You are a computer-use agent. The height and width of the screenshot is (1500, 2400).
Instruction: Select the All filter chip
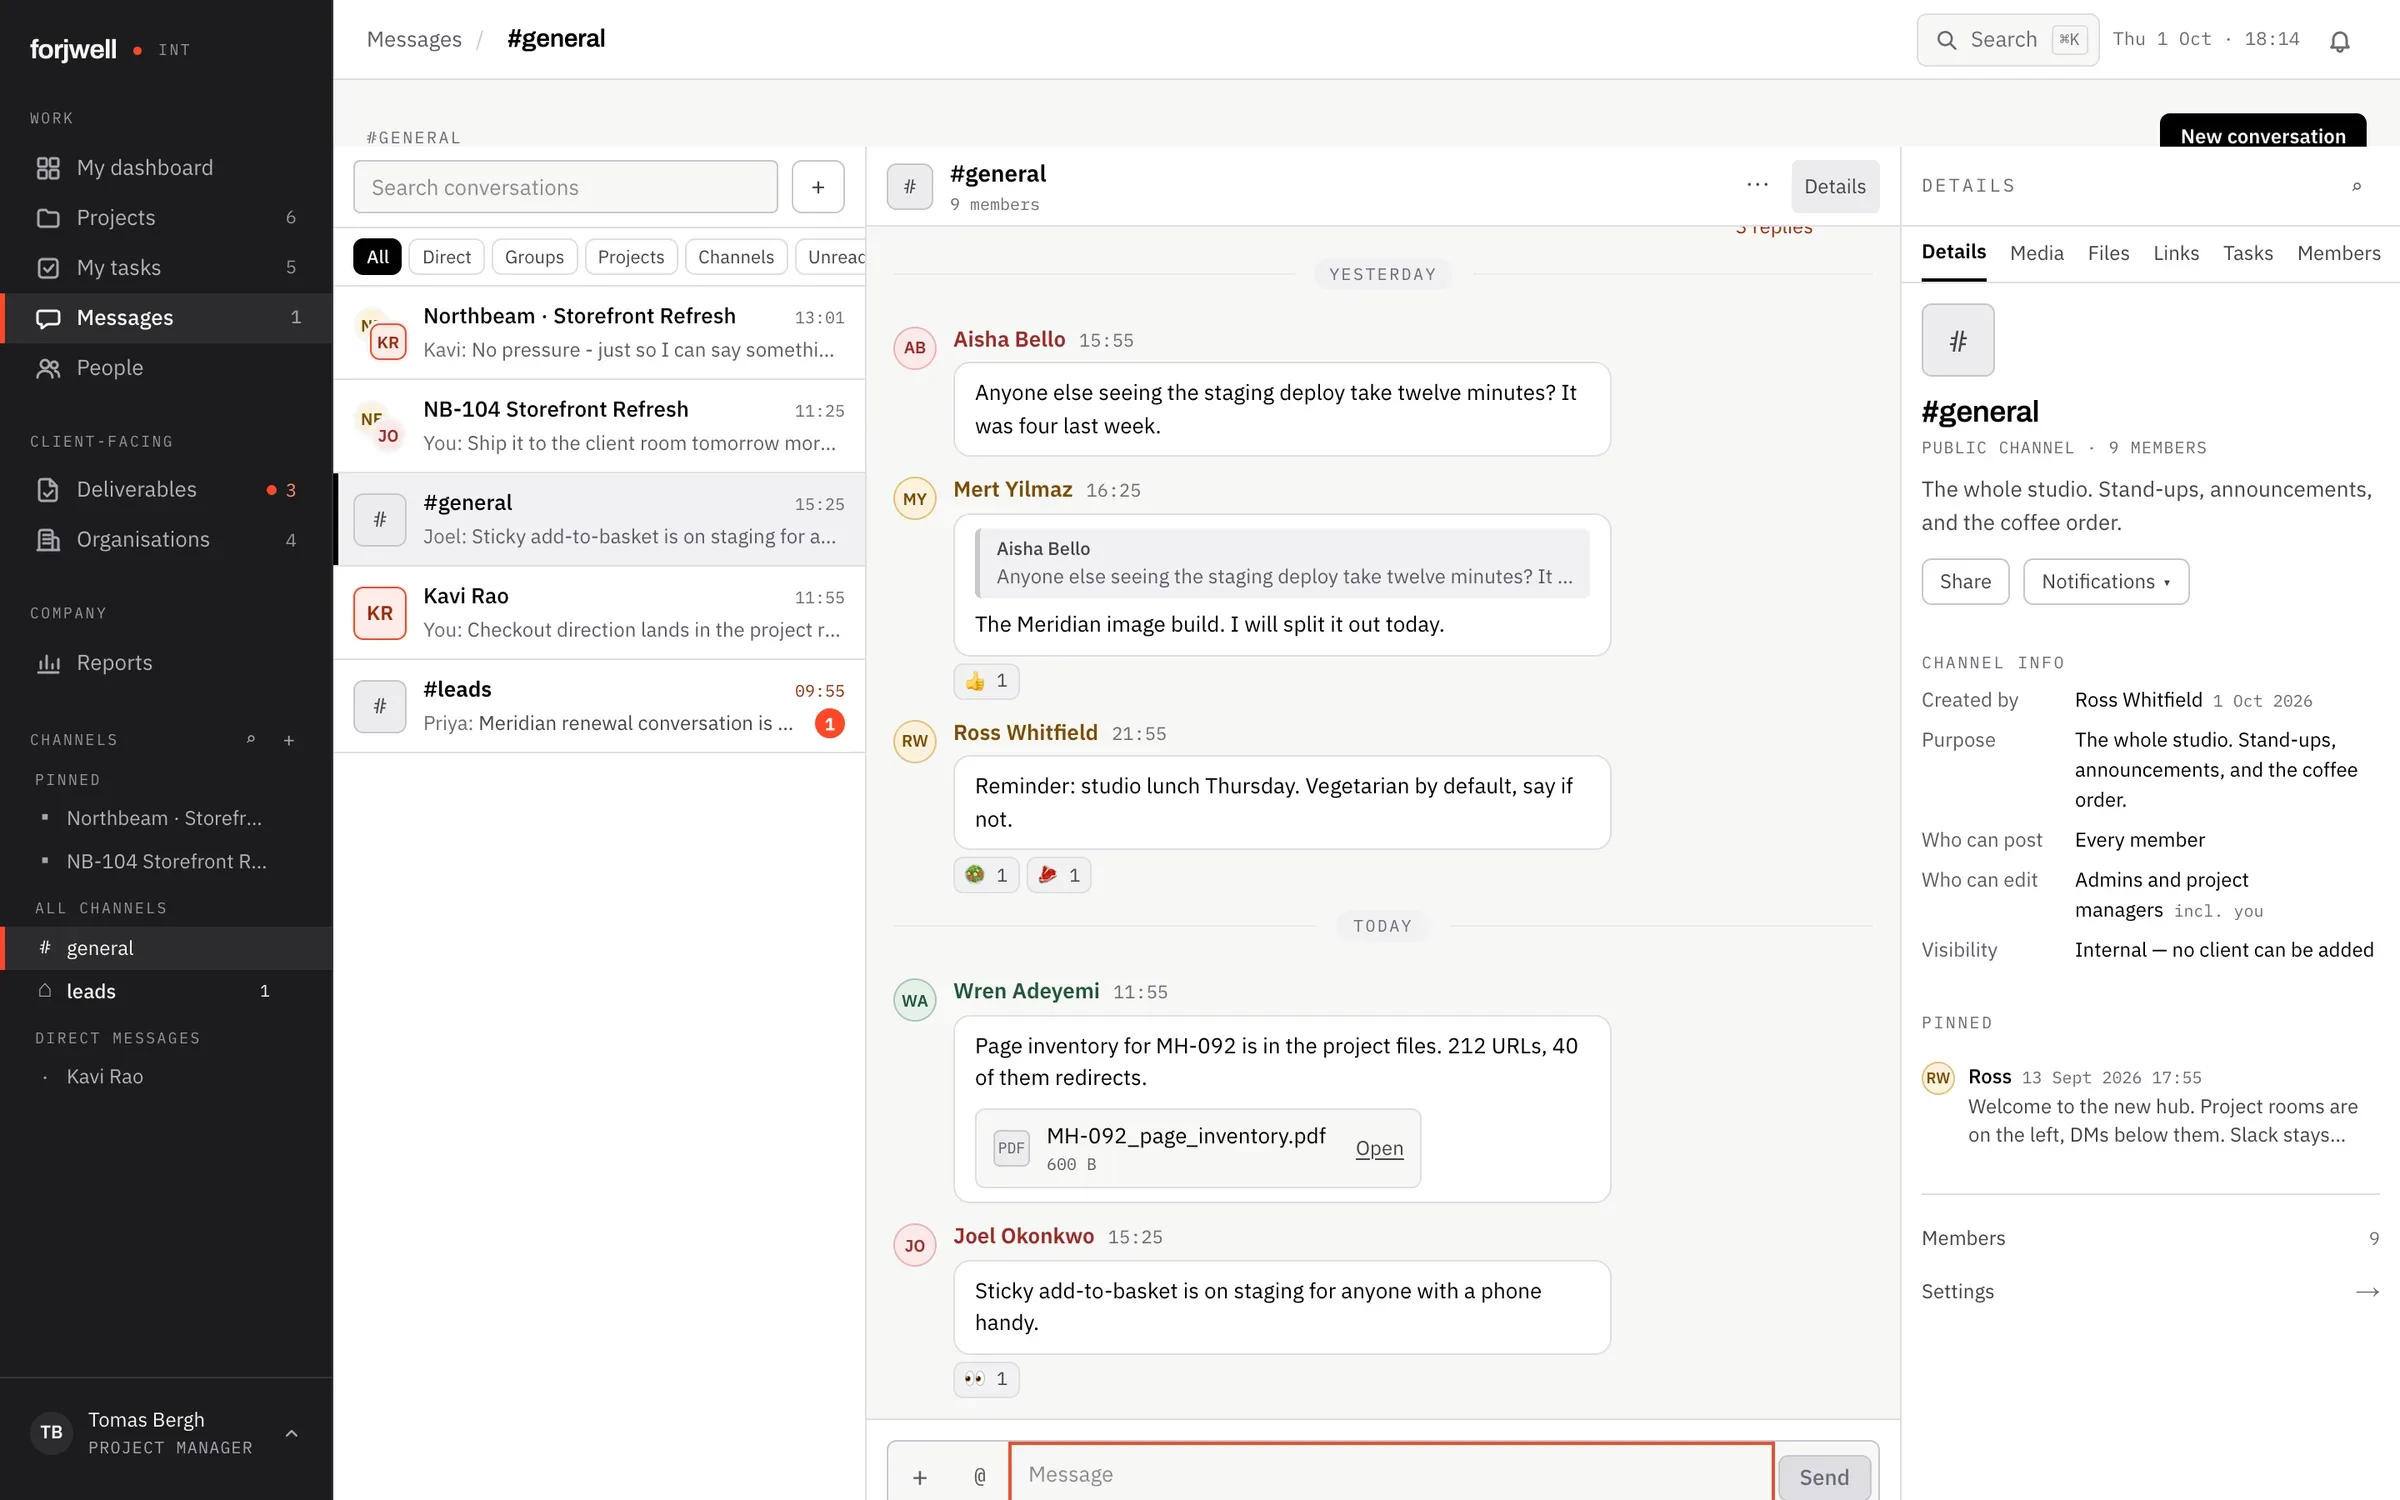(x=378, y=257)
